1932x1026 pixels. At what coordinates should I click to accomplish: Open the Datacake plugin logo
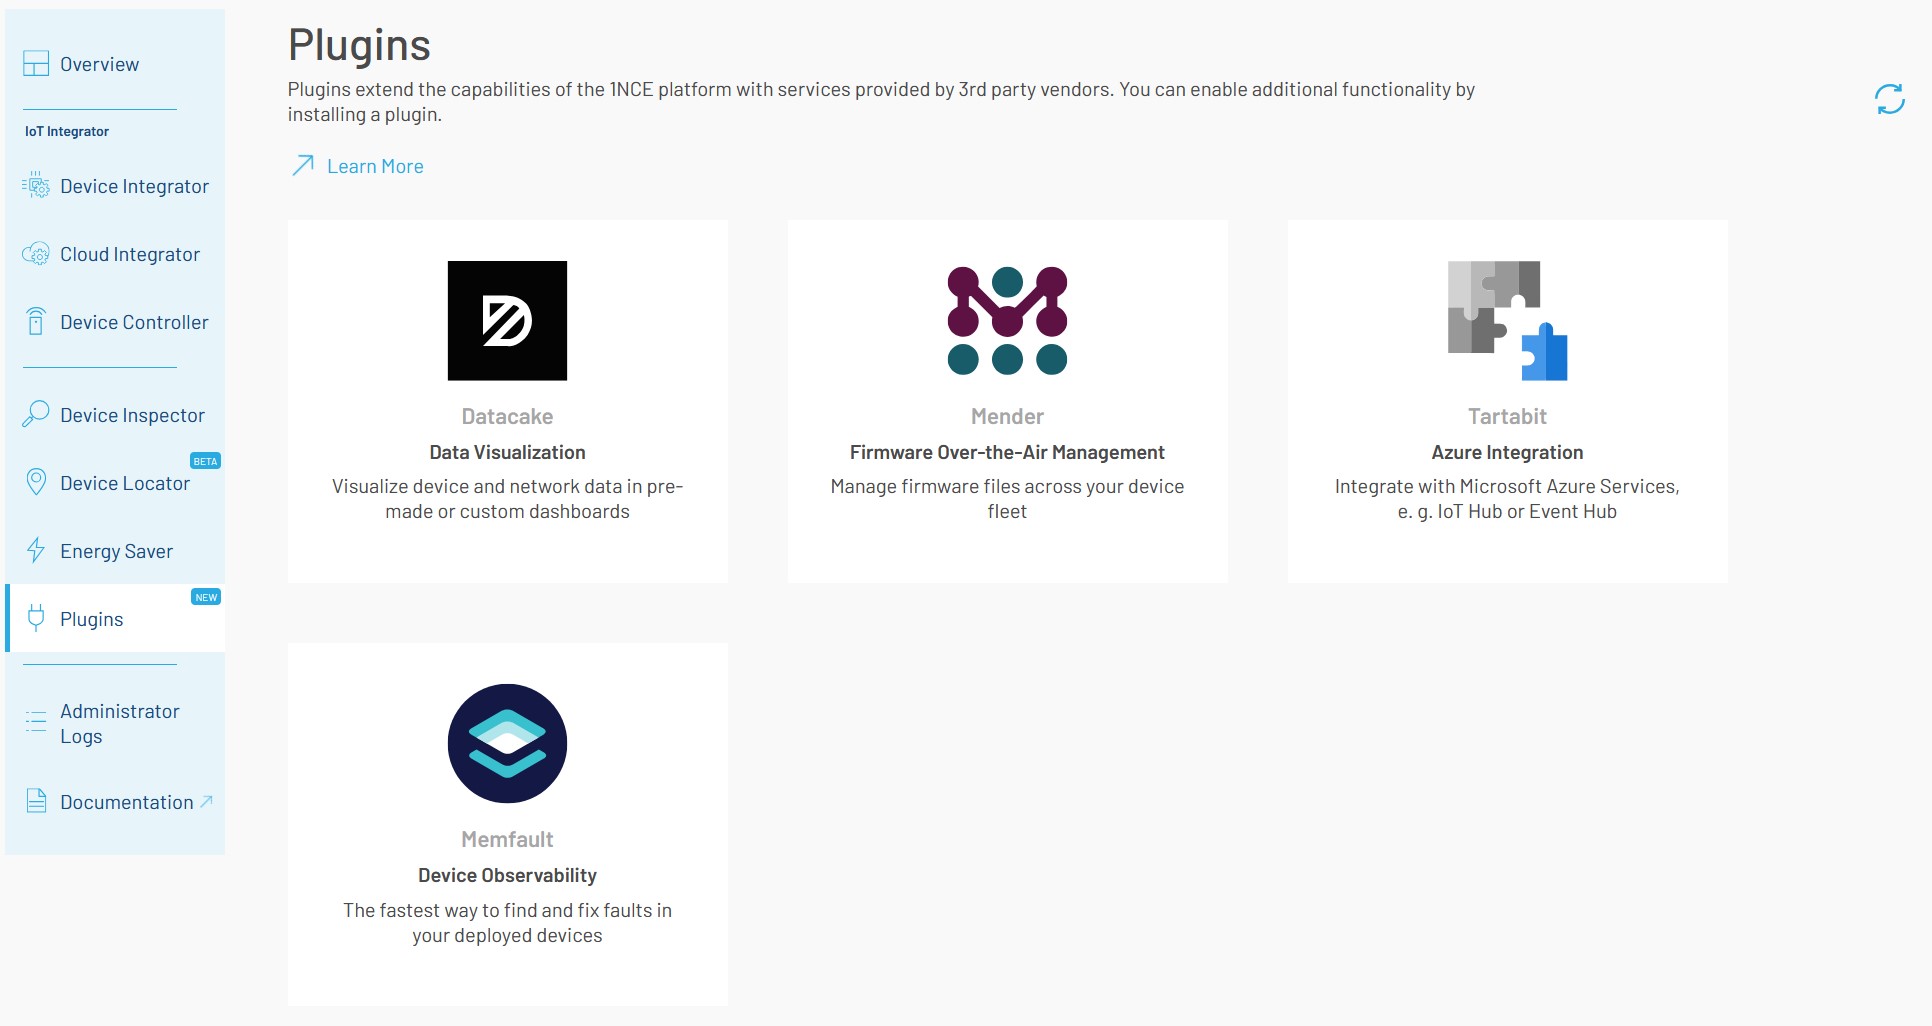pos(507,321)
